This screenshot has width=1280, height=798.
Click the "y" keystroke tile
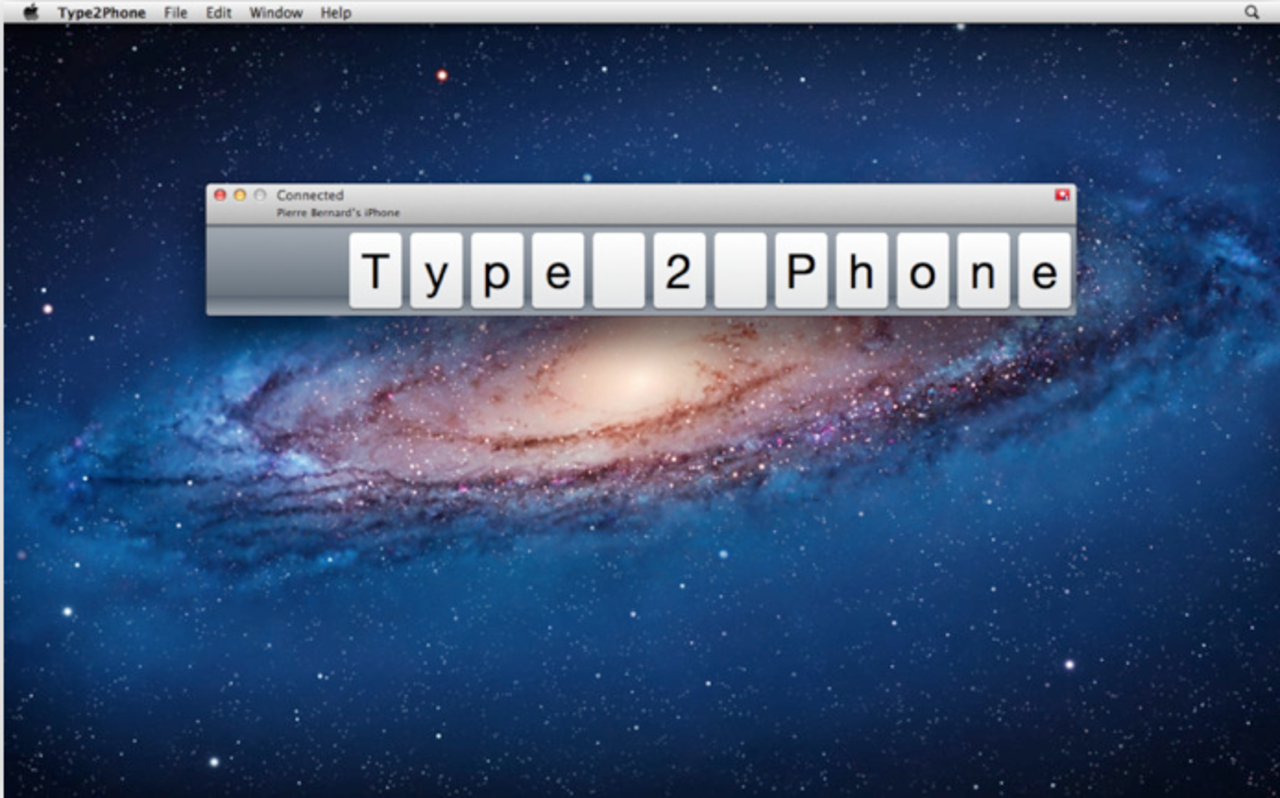pyautogui.click(x=435, y=270)
